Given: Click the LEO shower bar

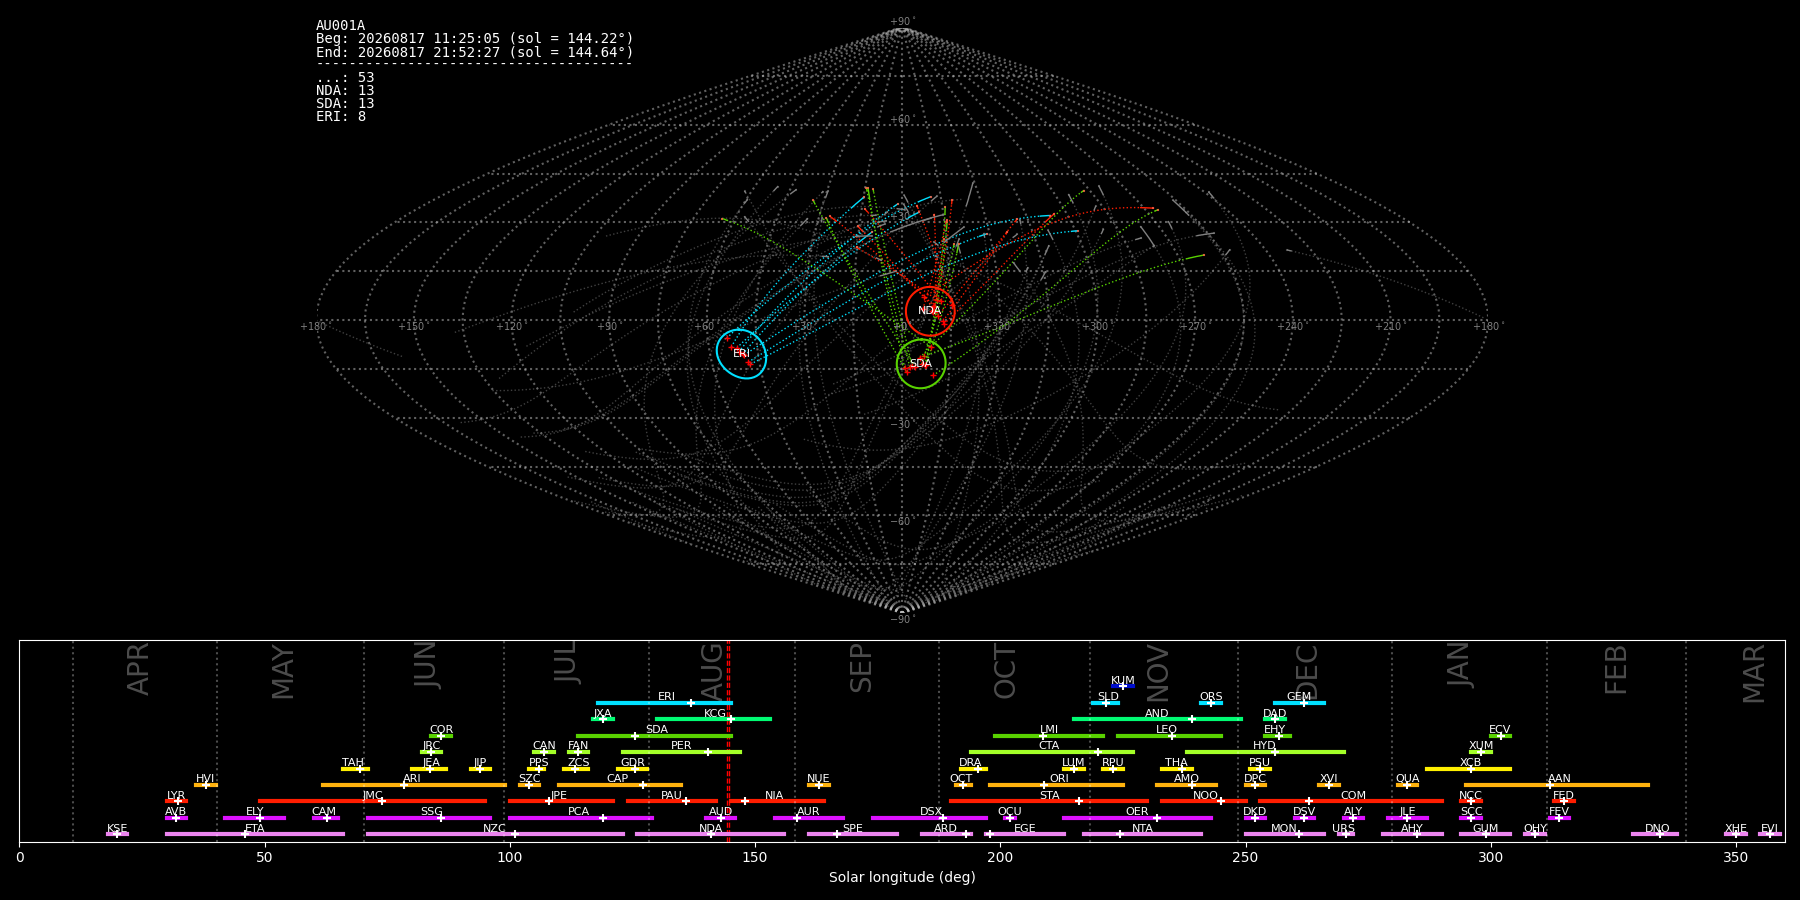Looking at the screenshot, I should pos(1169,736).
